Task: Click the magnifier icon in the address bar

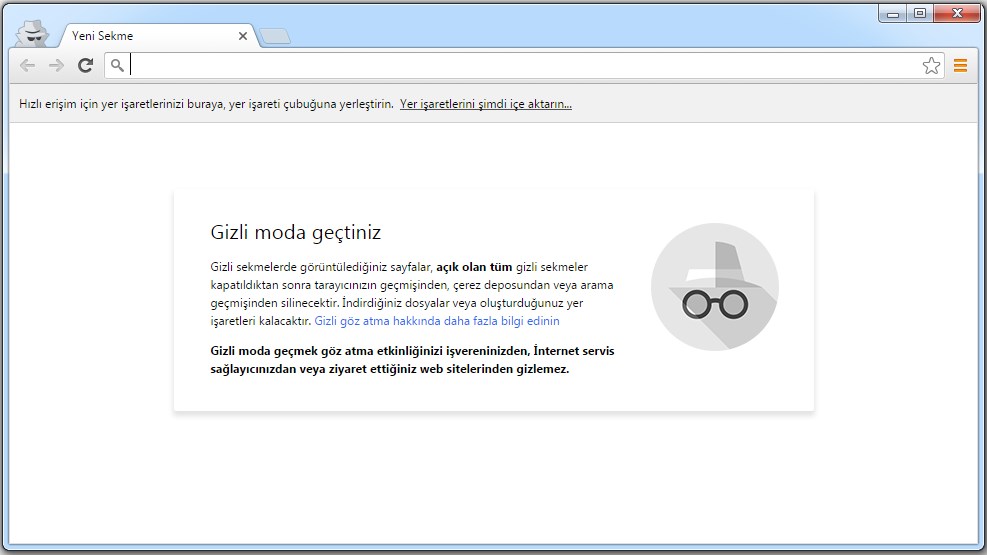Action: coord(117,66)
